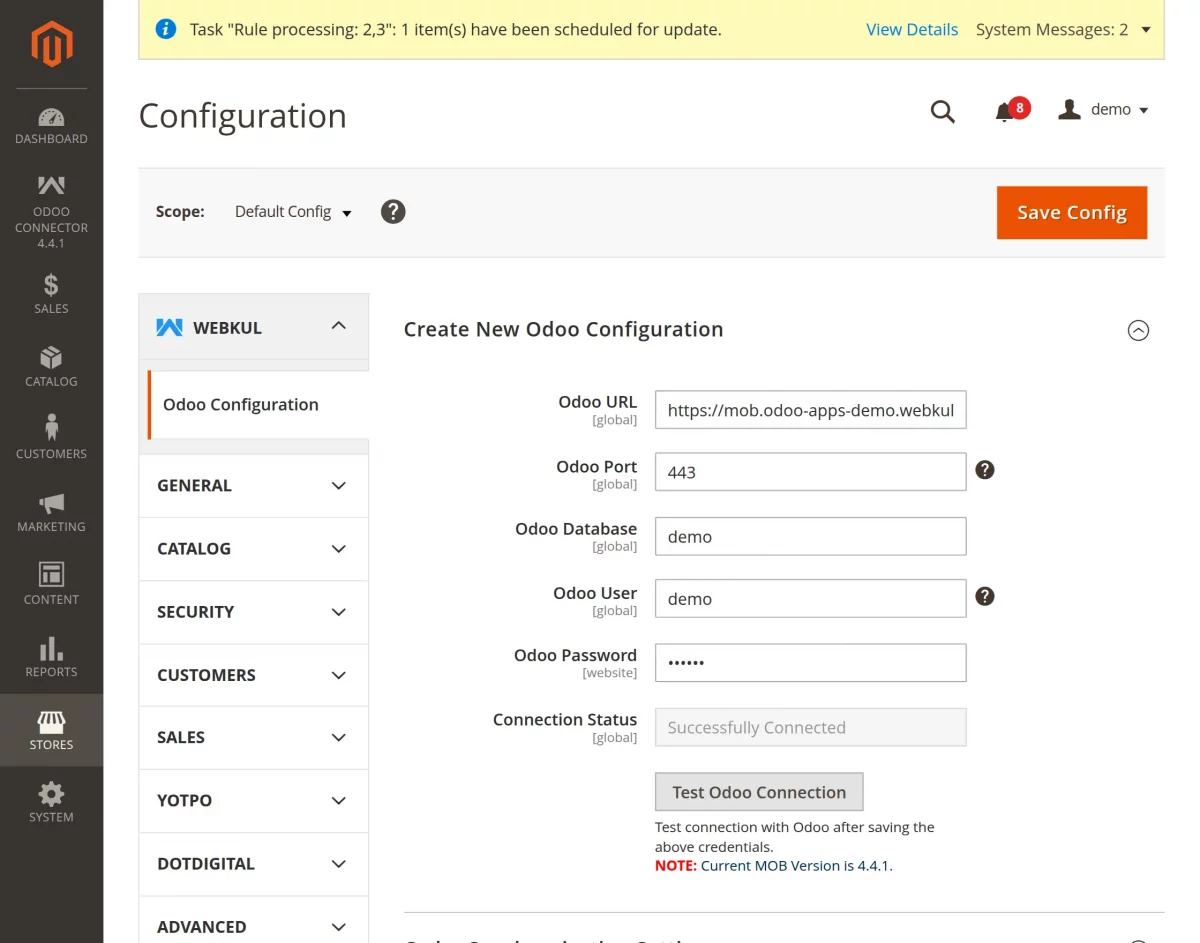The height and width of the screenshot is (943, 1200).
Task: Click the 'Odoo Password' label
Action: pyautogui.click(x=575, y=655)
